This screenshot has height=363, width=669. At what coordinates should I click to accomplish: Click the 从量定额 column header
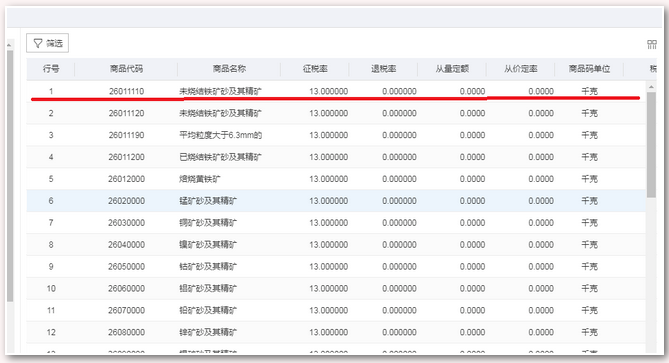click(452, 69)
